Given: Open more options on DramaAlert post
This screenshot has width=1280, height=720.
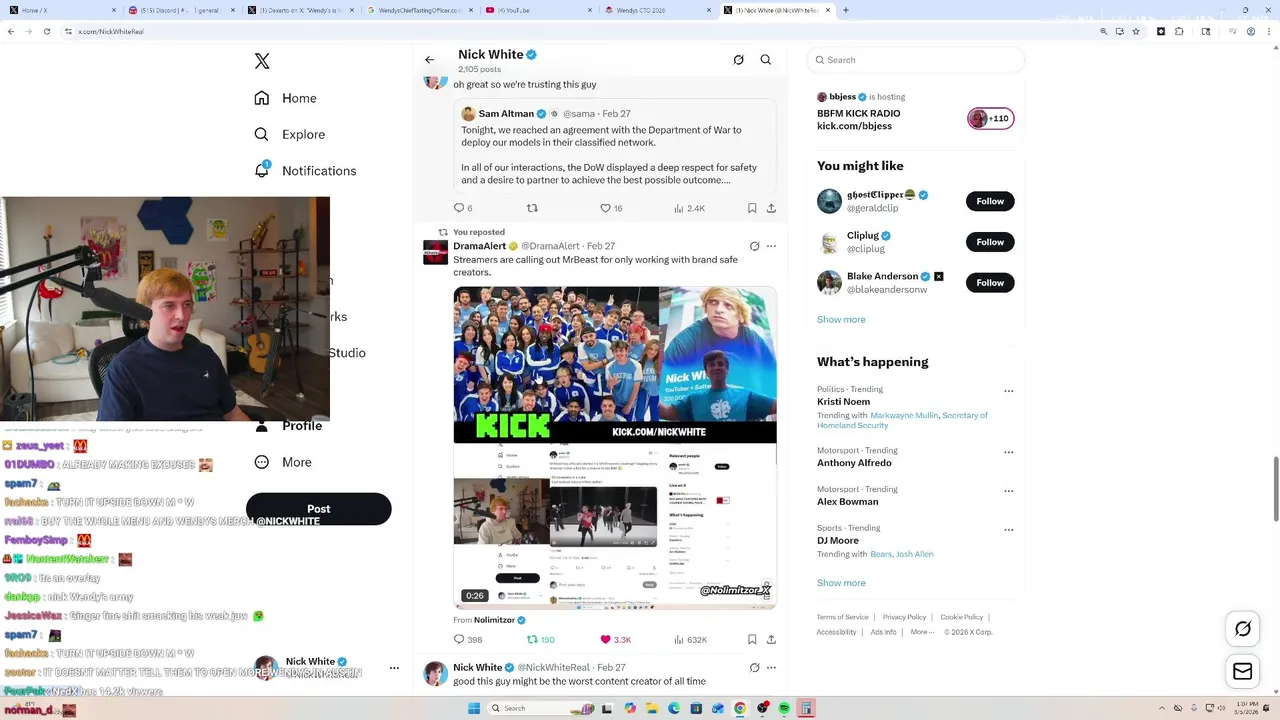Looking at the screenshot, I should tap(771, 246).
